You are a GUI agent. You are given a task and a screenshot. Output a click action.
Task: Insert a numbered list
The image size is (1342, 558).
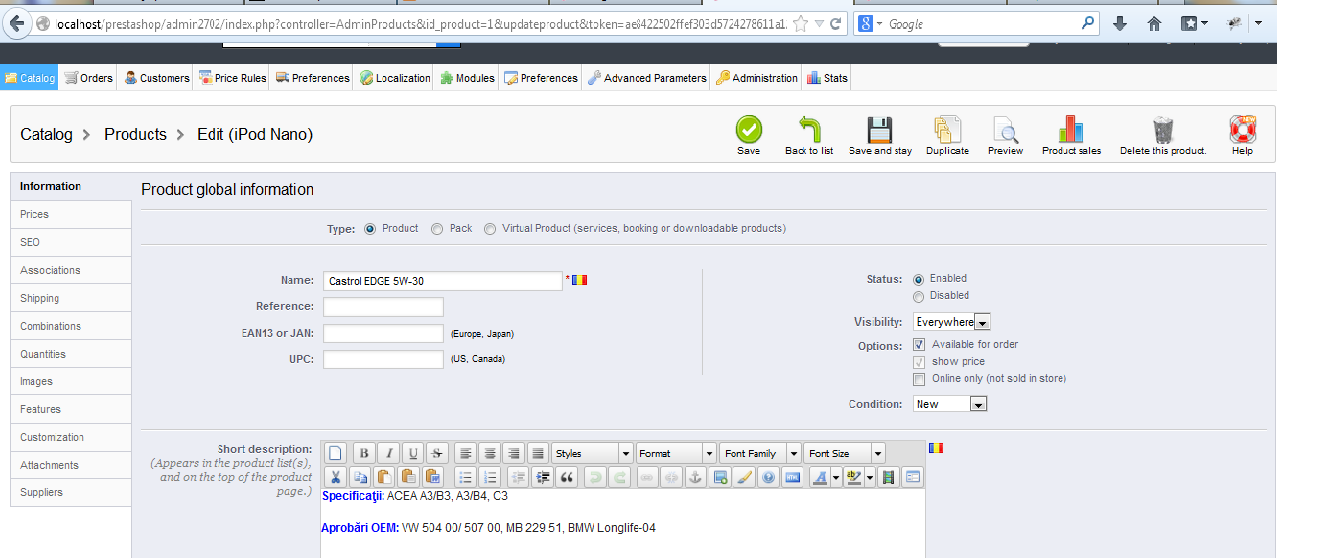[489, 477]
